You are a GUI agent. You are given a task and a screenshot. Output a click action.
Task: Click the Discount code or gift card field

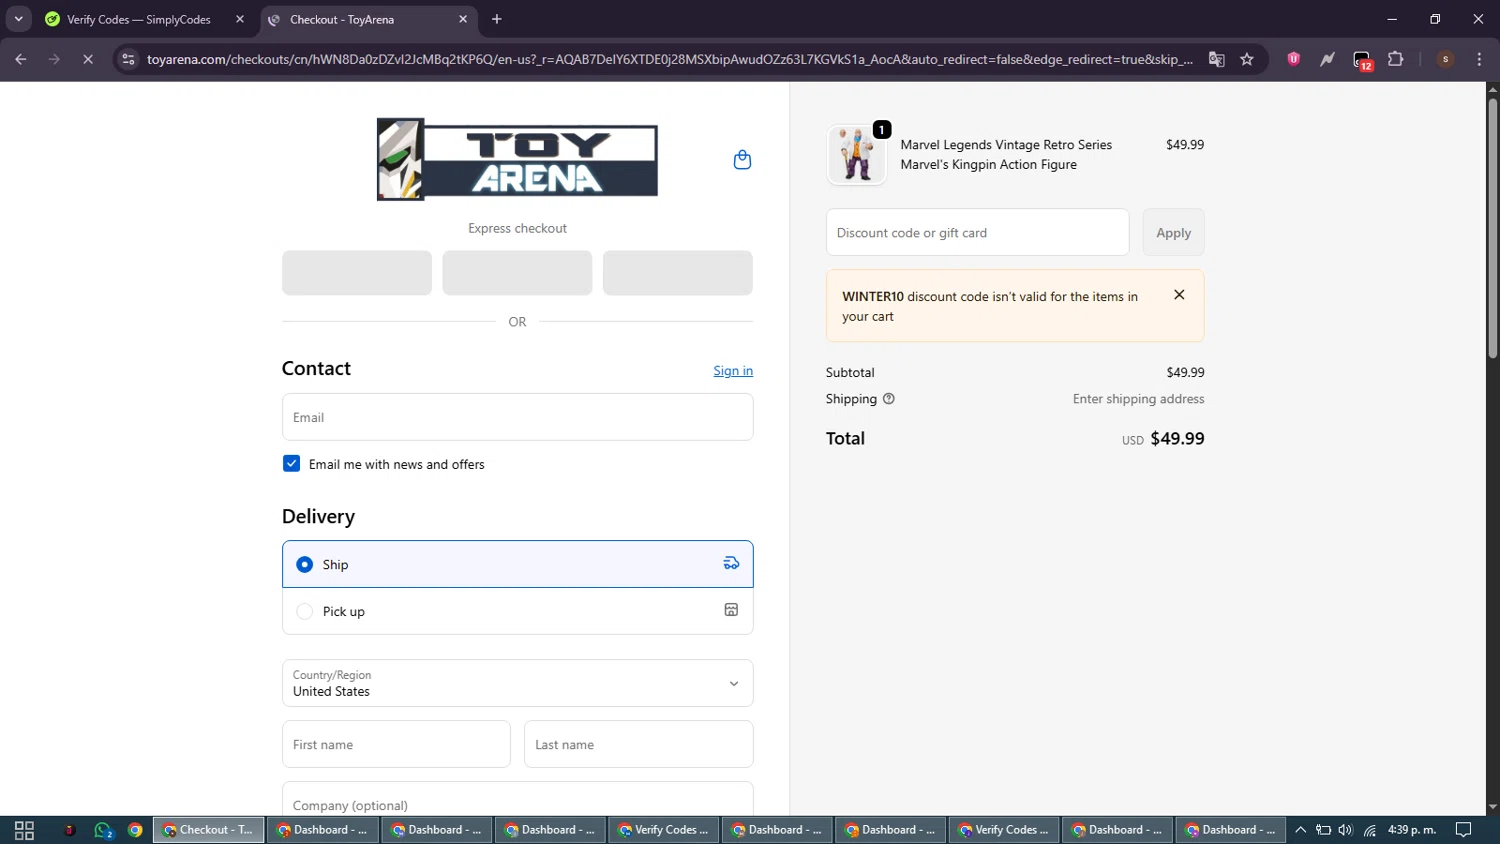(x=977, y=232)
